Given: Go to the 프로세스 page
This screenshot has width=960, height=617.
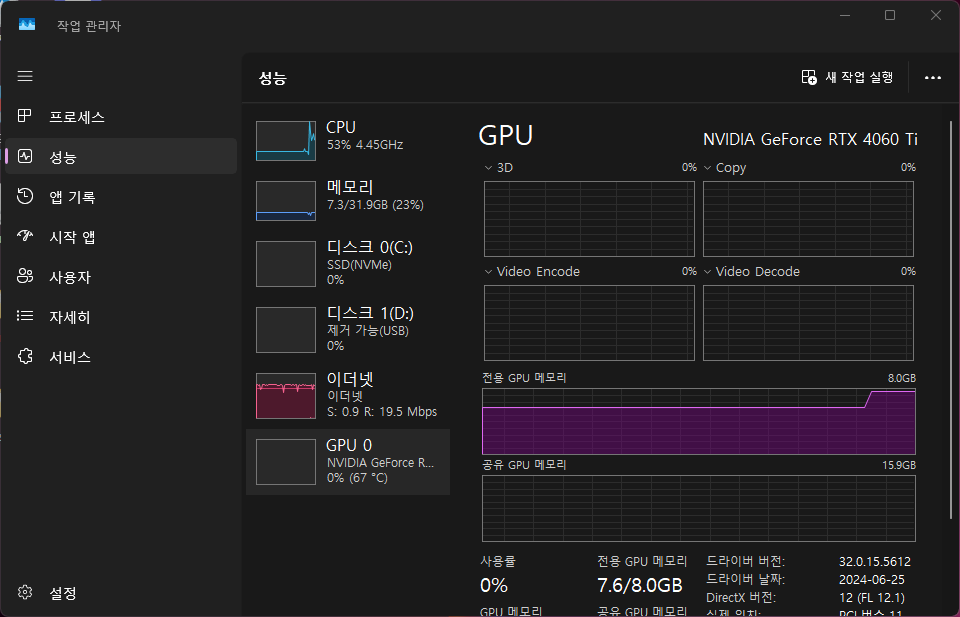Looking at the screenshot, I should [x=121, y=116].
